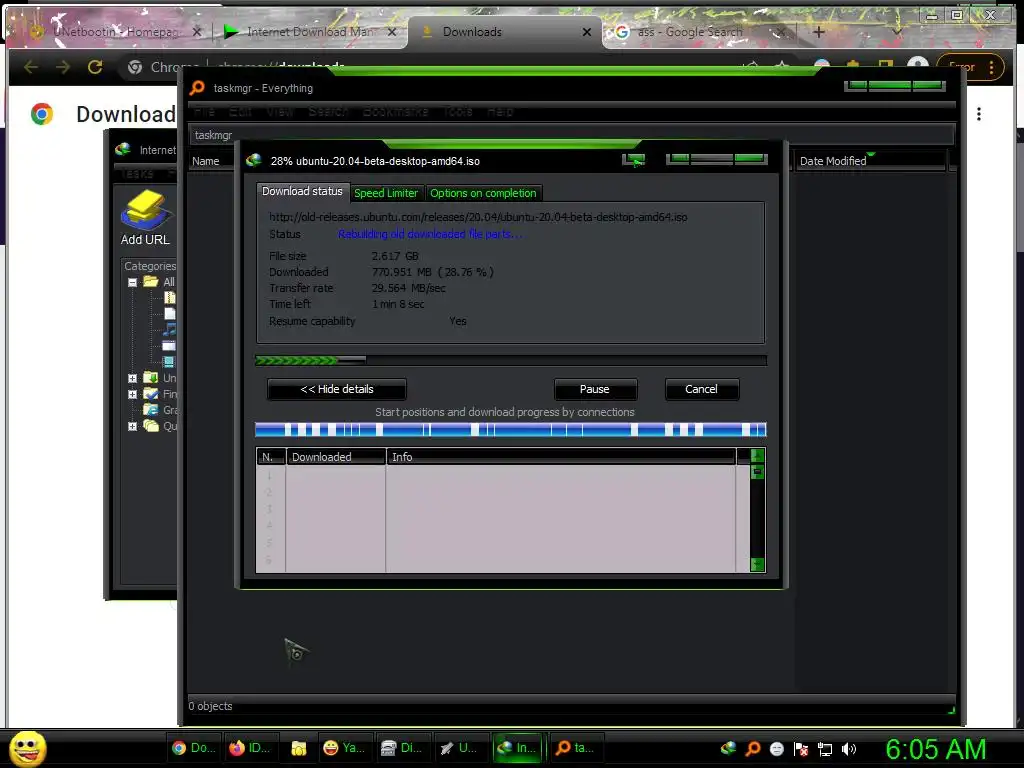Click the Chrome extensions puzzle icon
This screenshot has width=1024, height=768.
click(853, 65)
